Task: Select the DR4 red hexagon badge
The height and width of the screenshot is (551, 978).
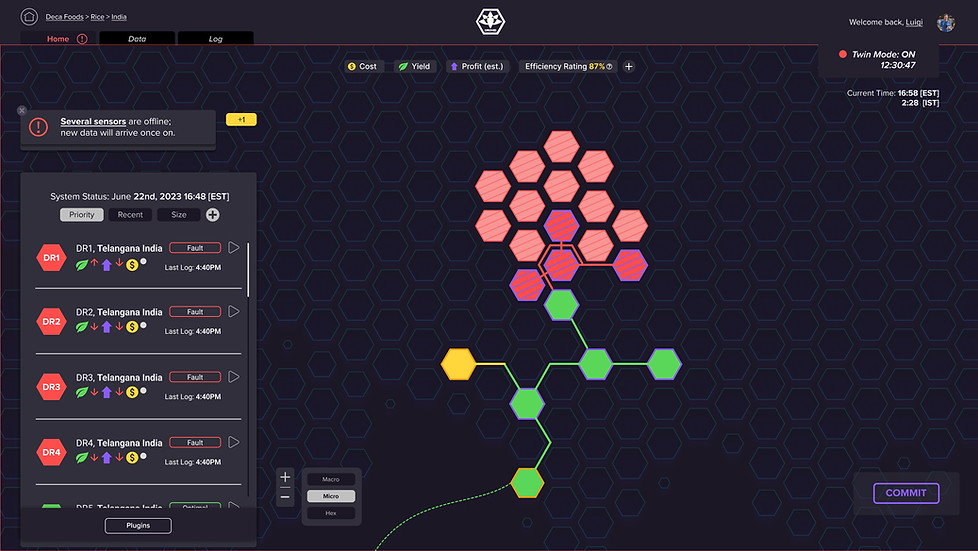Action: click(51, 452)
